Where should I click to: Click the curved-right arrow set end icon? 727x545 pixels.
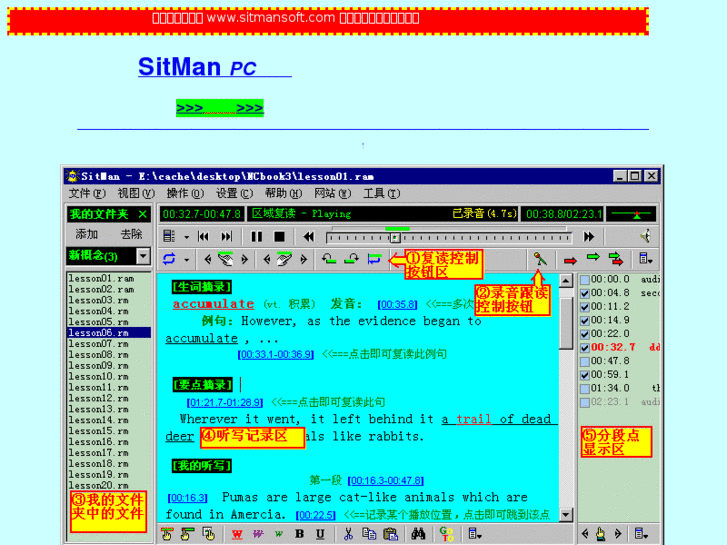pyautogui.click(x=351, y=259)
